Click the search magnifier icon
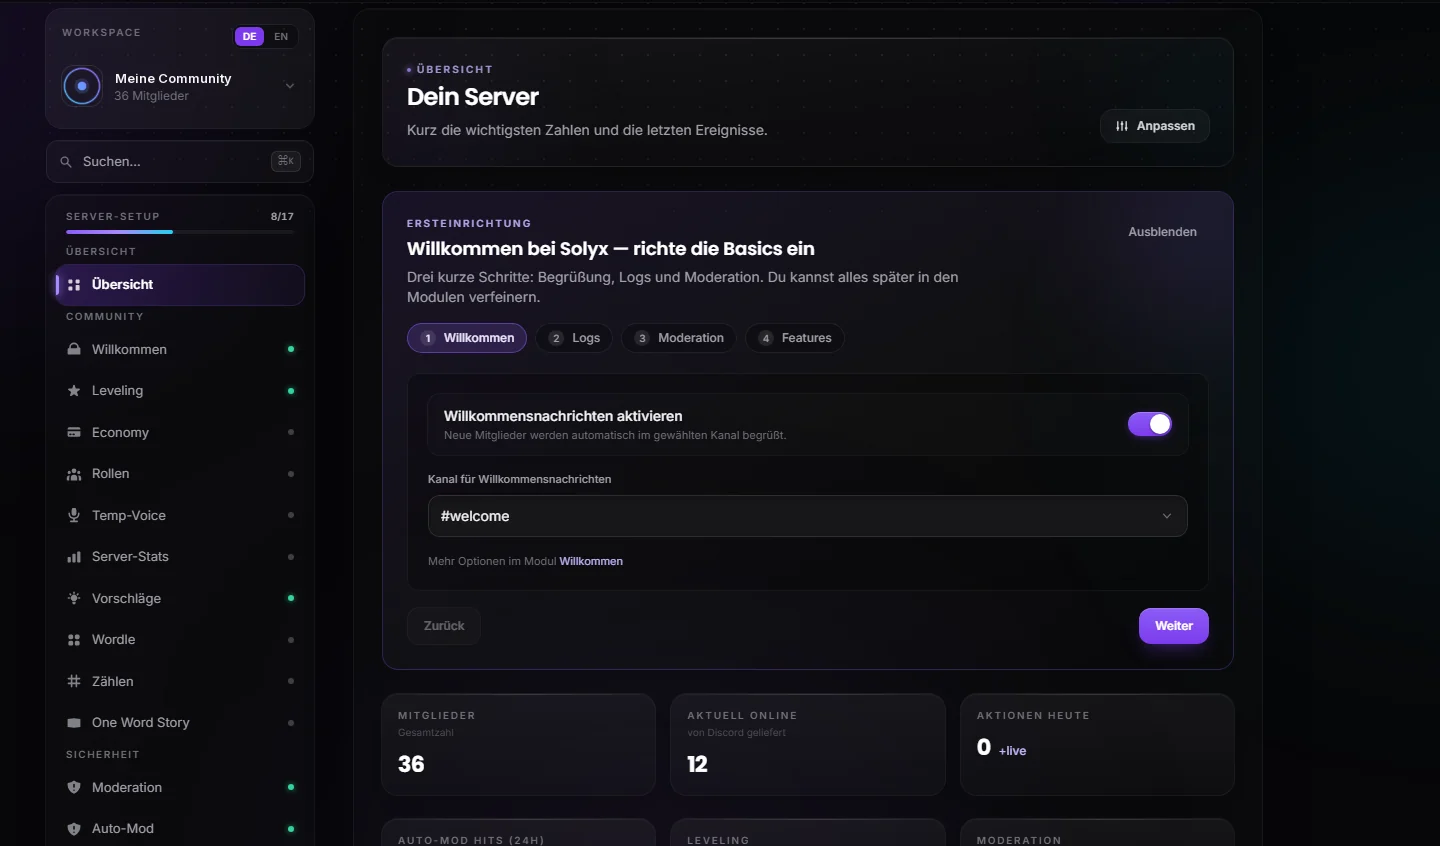This screenshot has height=846, width=1440. (66, 162)
